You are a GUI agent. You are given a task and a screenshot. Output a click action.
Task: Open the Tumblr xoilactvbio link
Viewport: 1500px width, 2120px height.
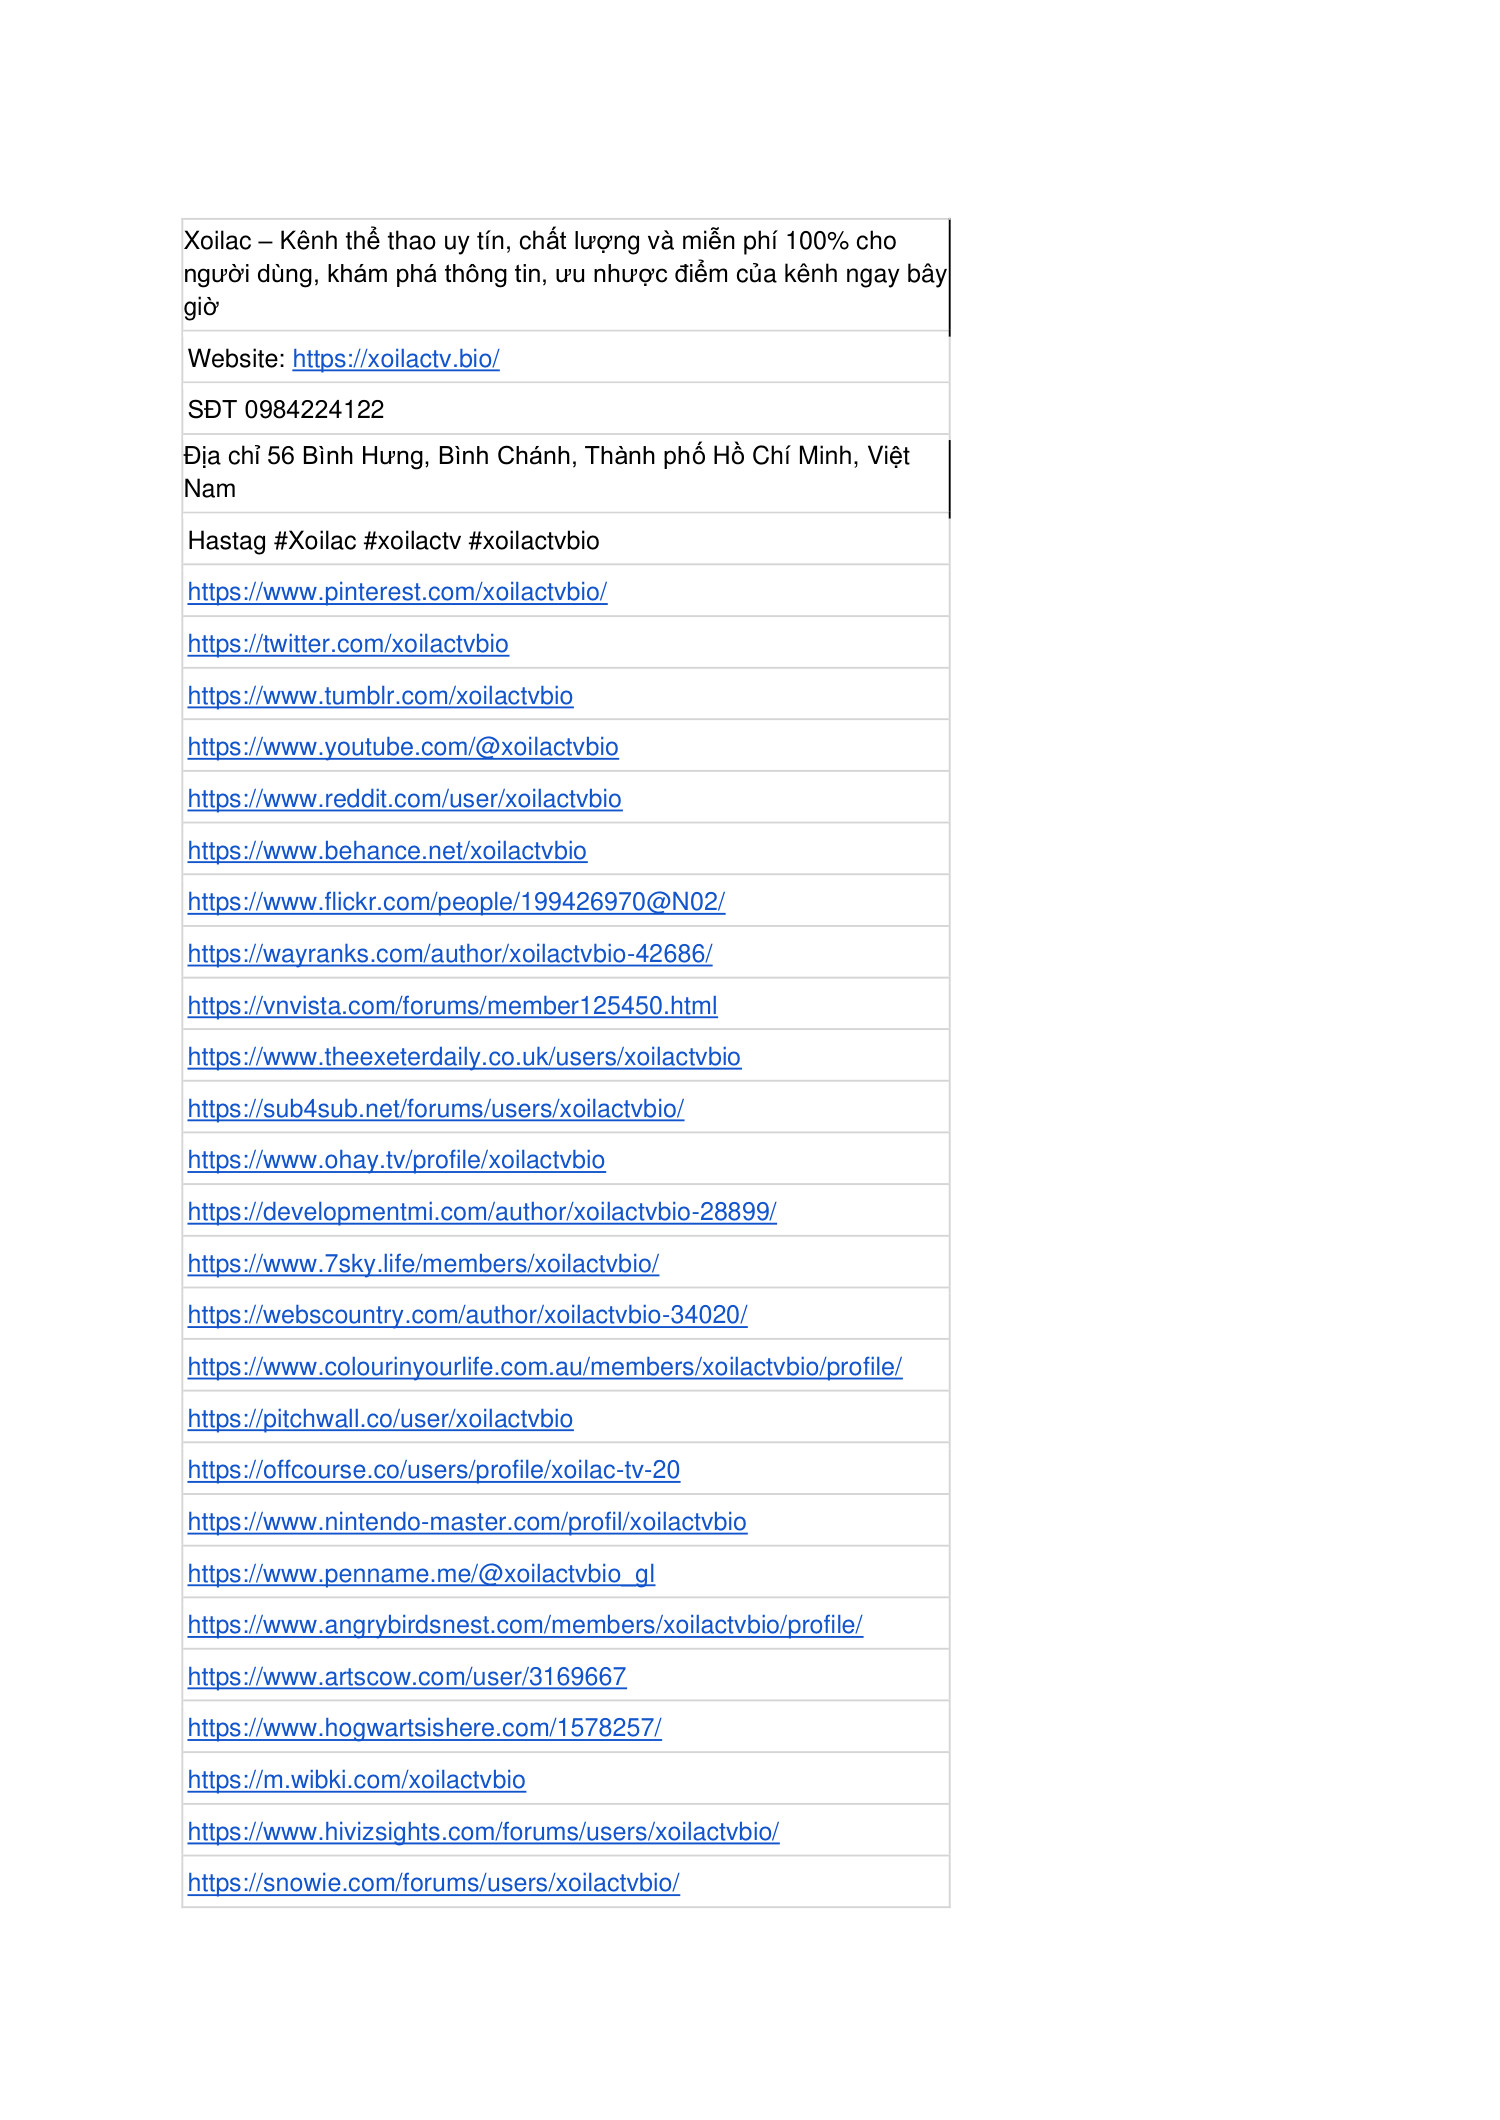[380, 696]
